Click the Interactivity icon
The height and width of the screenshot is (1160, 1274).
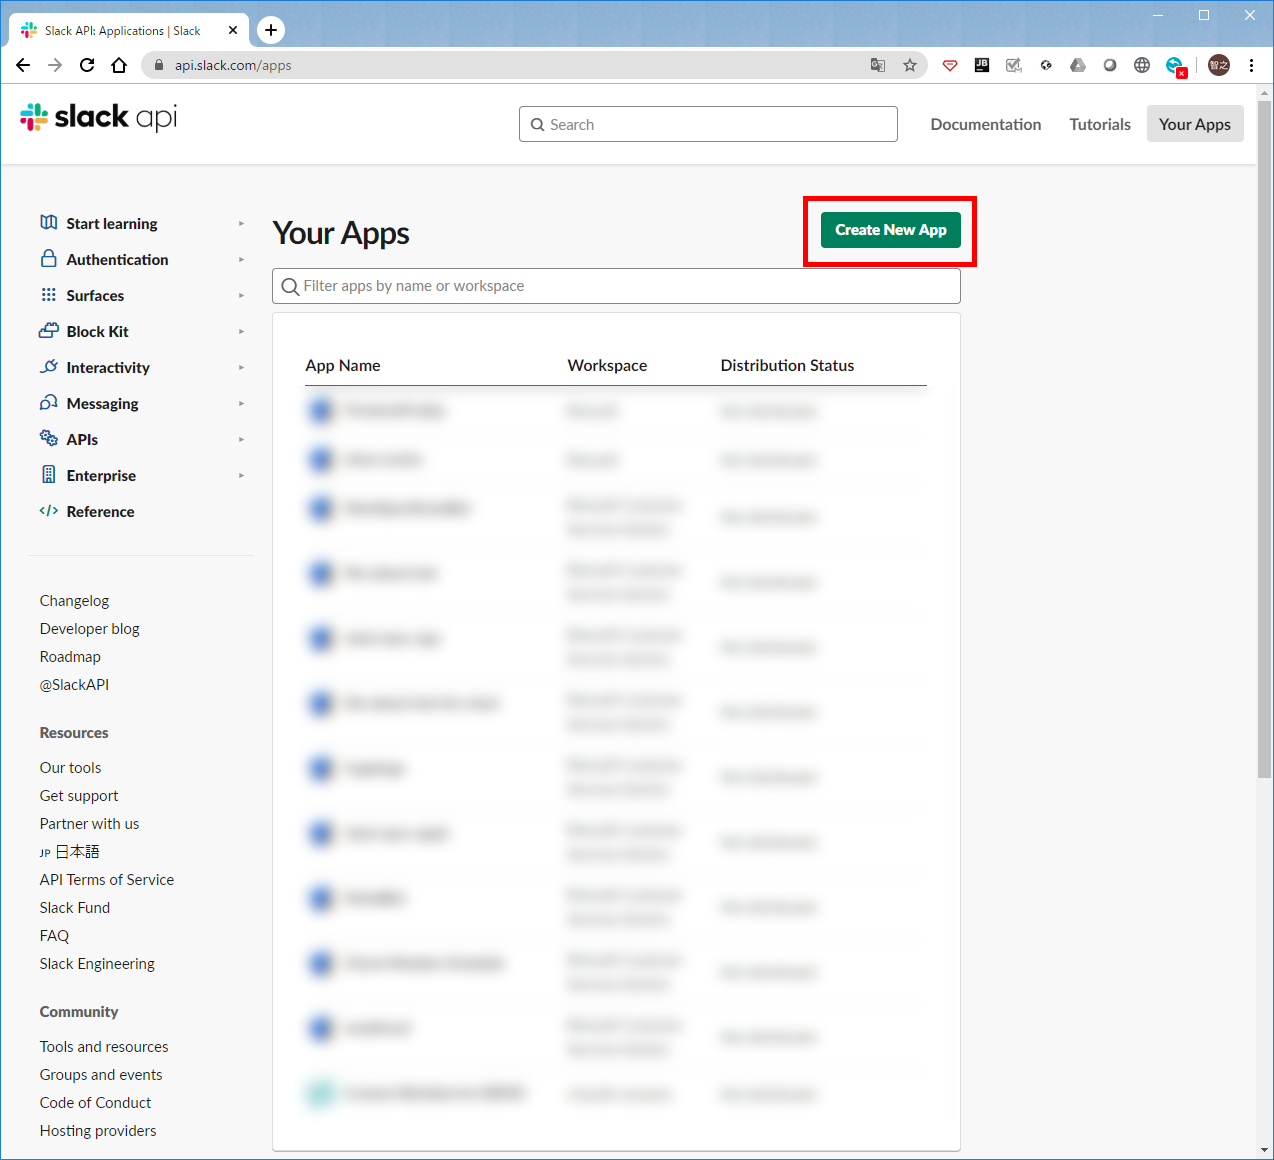(48, 366)
